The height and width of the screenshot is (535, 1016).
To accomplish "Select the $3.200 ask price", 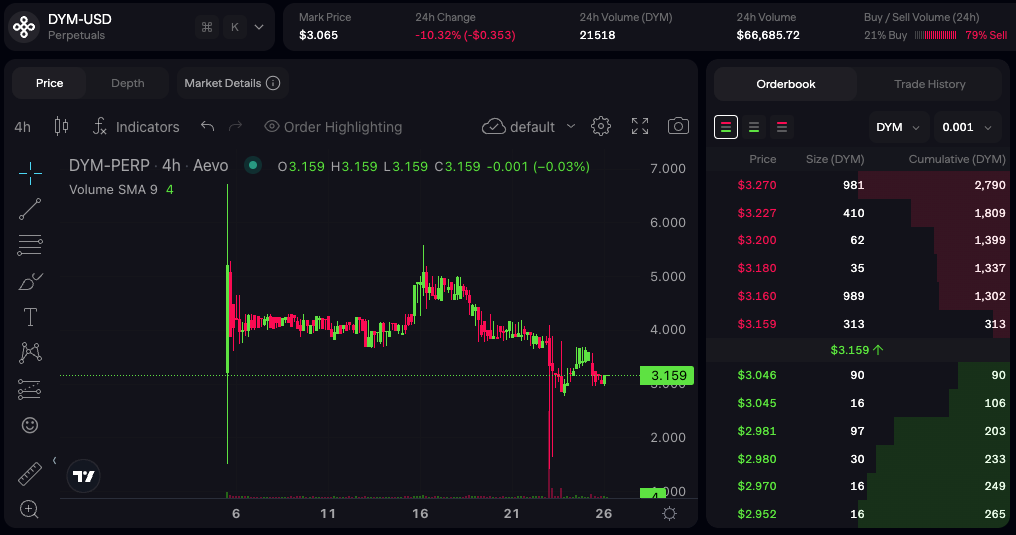I will tap(757, 240).
